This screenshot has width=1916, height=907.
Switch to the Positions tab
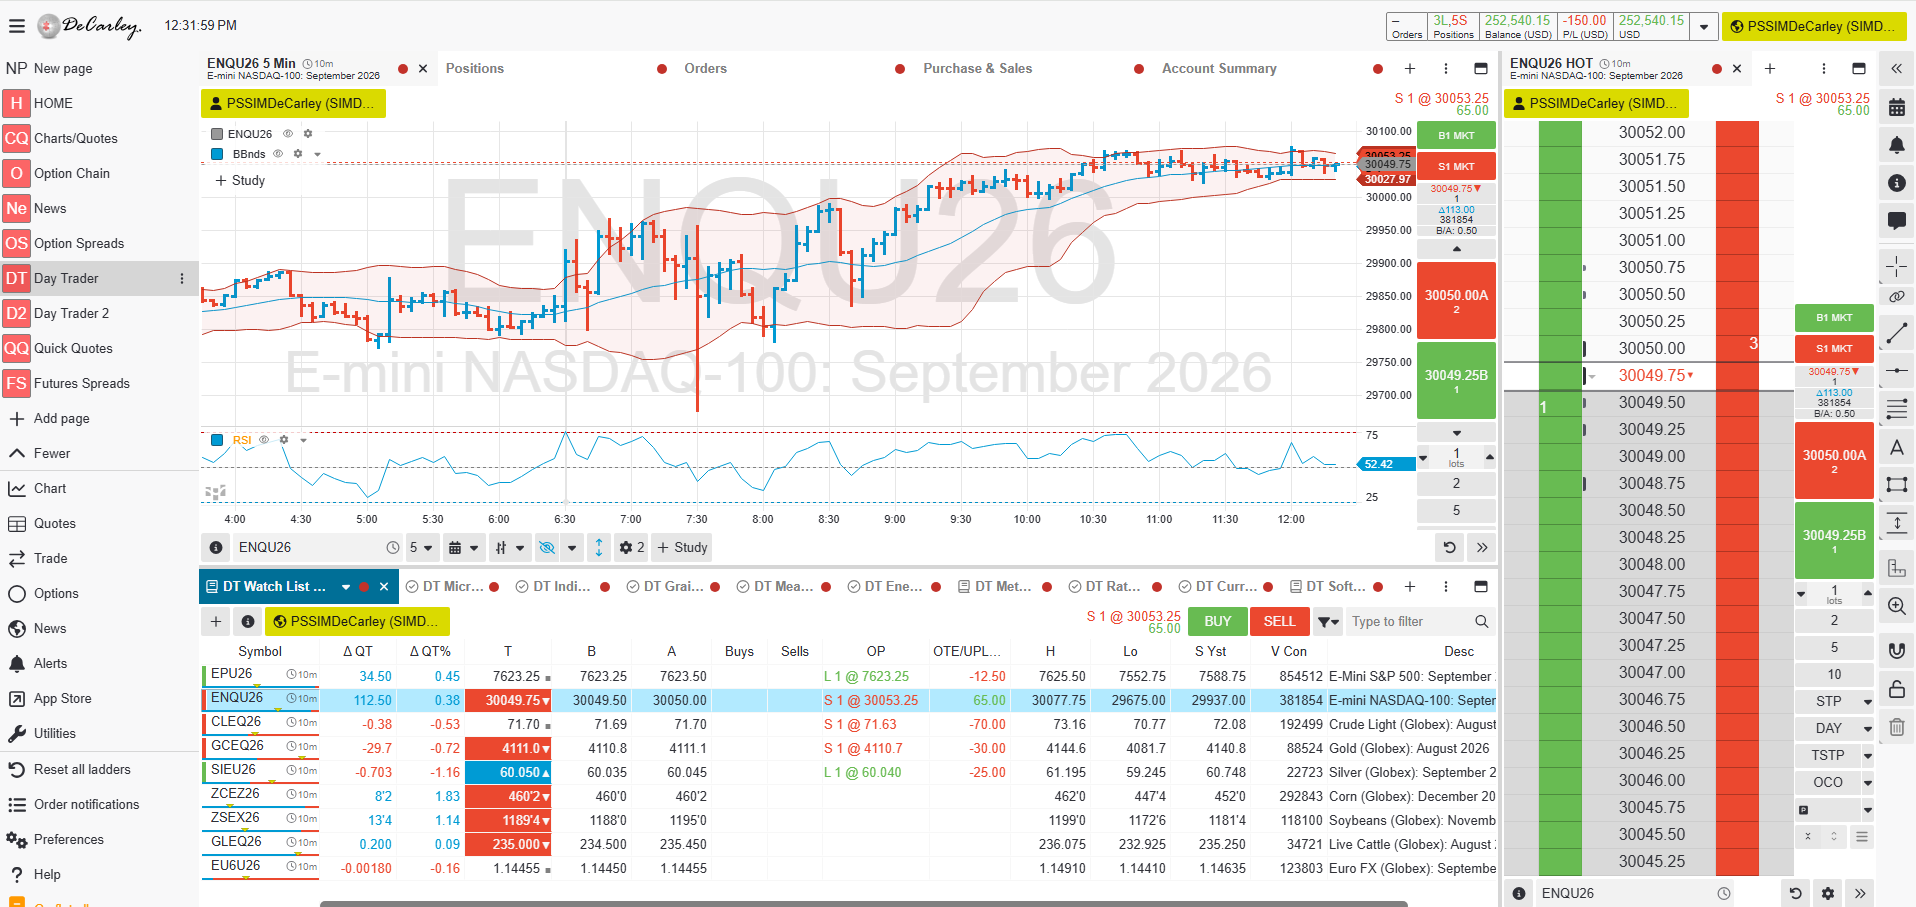click(475, 69)
